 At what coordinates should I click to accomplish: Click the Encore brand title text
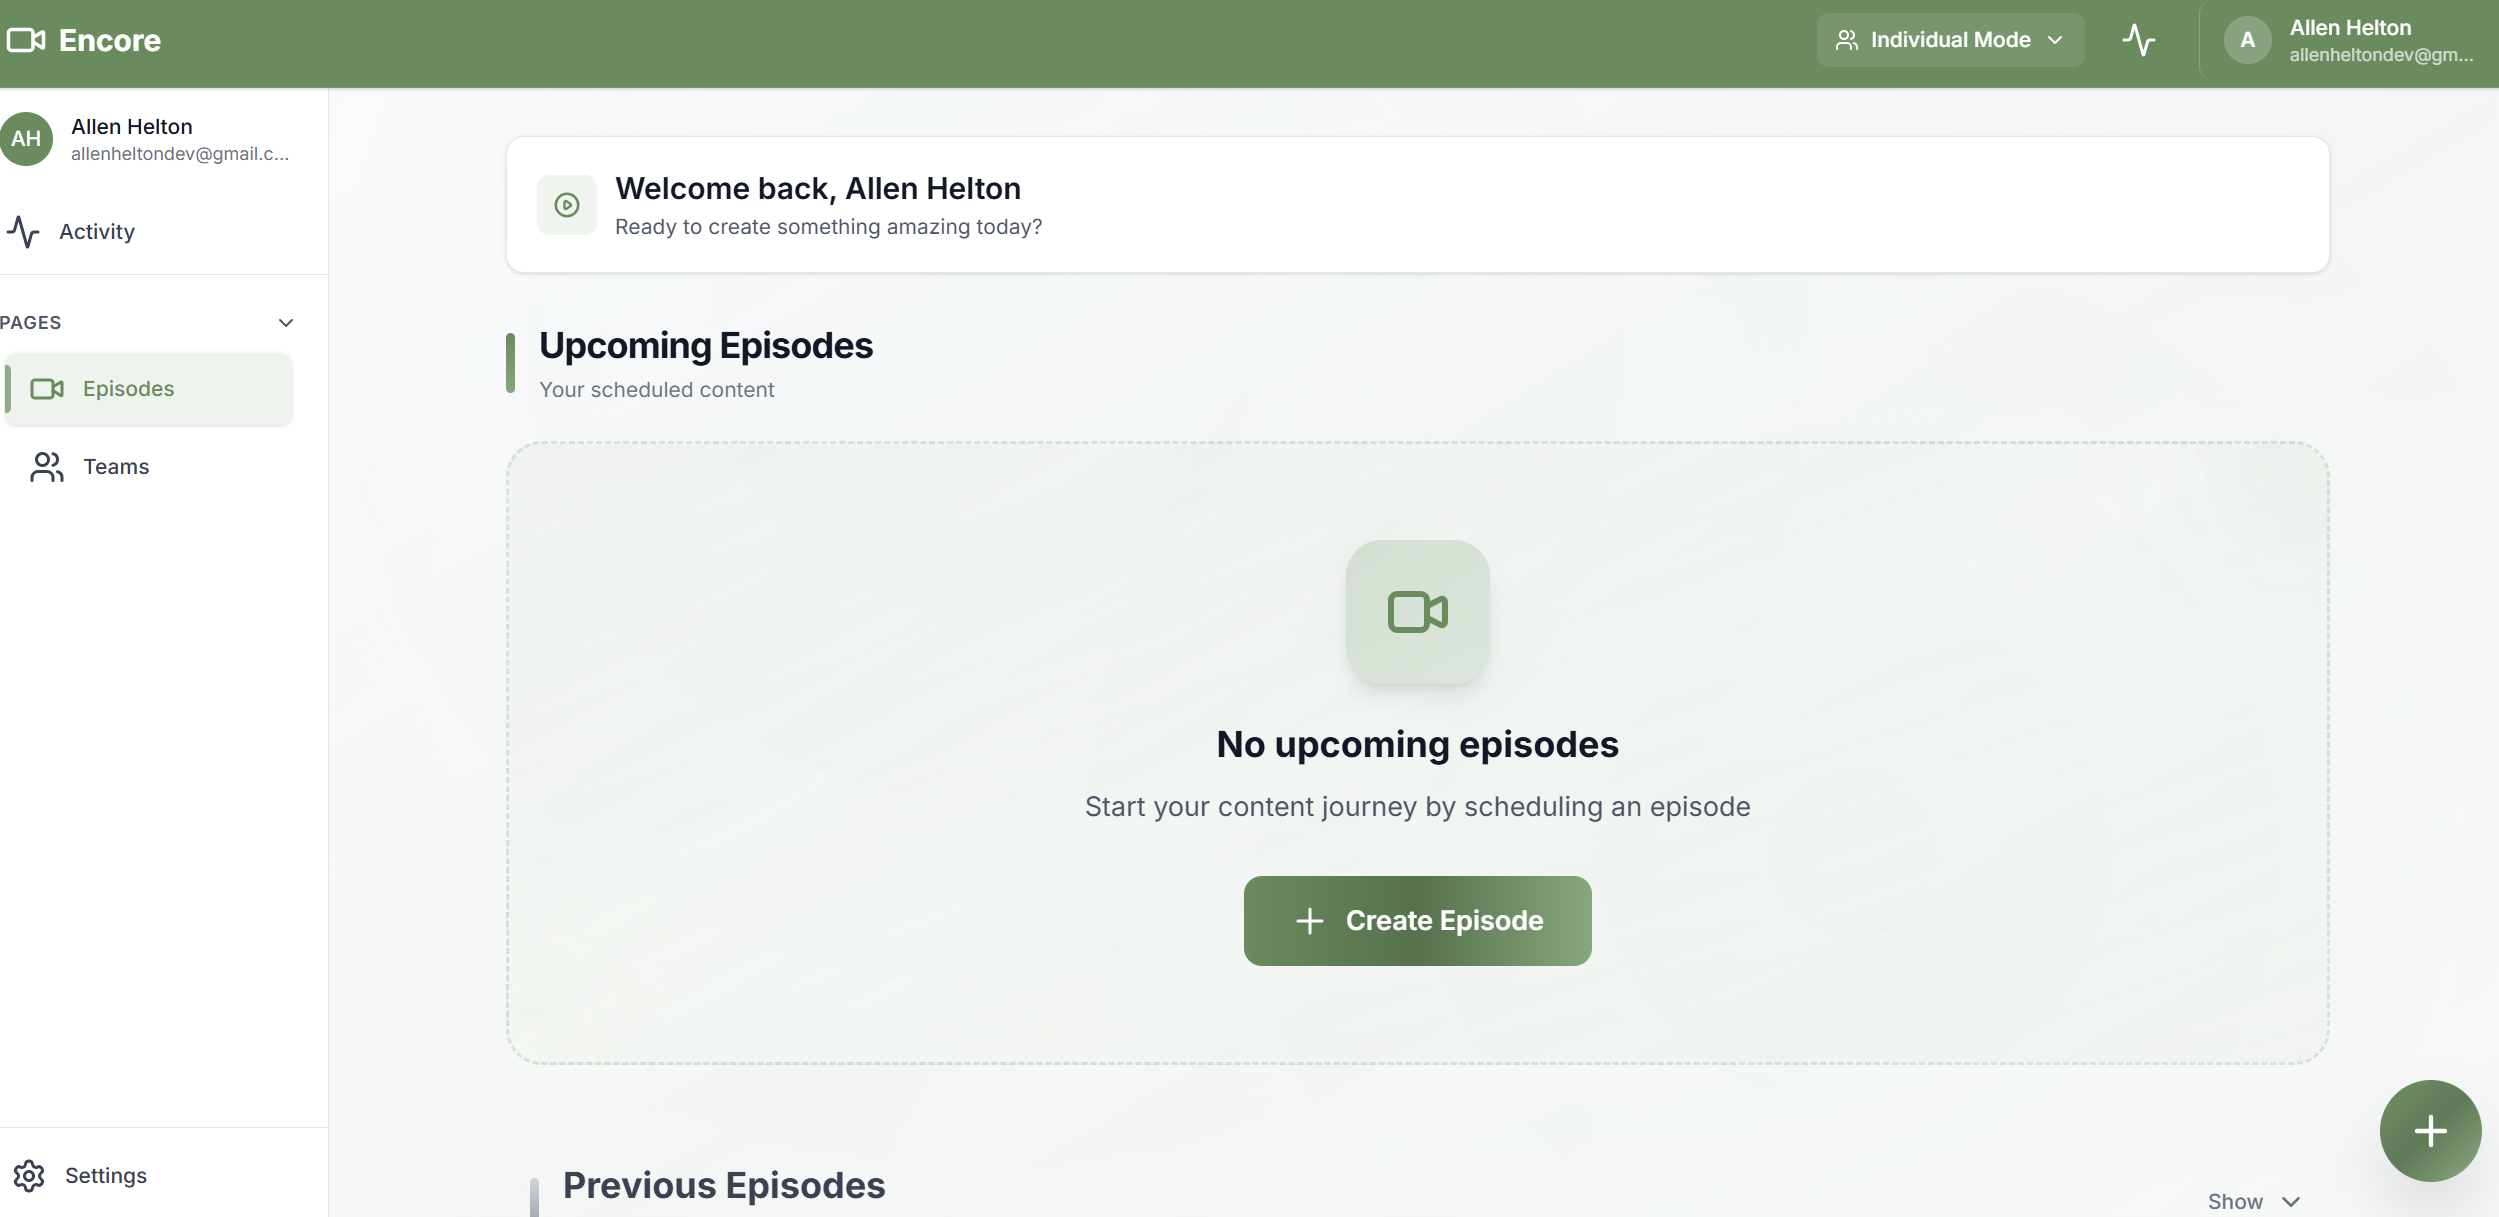(x=110, y=41)
